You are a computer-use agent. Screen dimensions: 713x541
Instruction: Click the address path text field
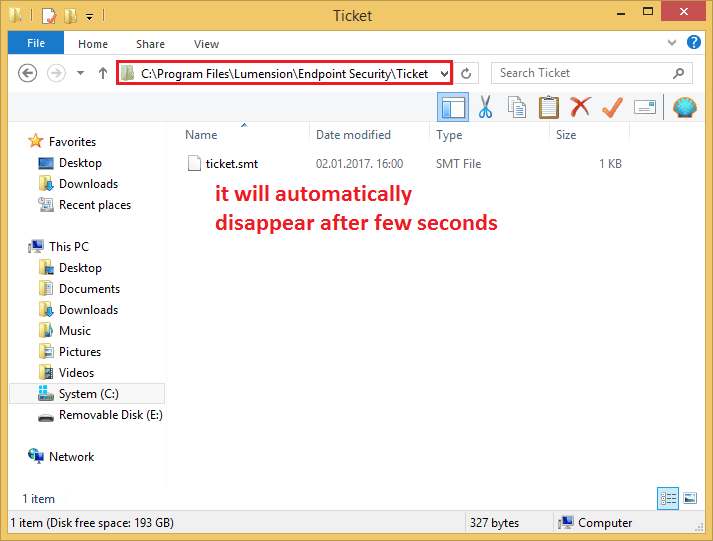coord(285,74)
